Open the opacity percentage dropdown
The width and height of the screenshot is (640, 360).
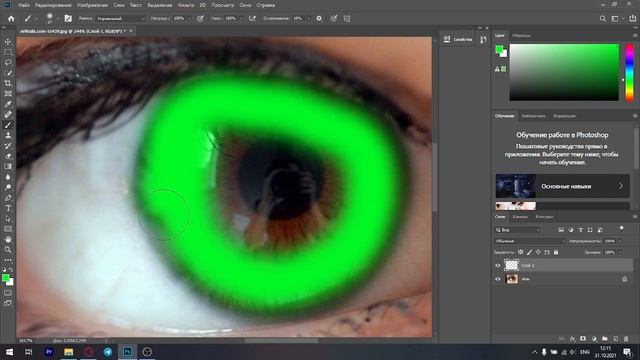tap(189, 18)
